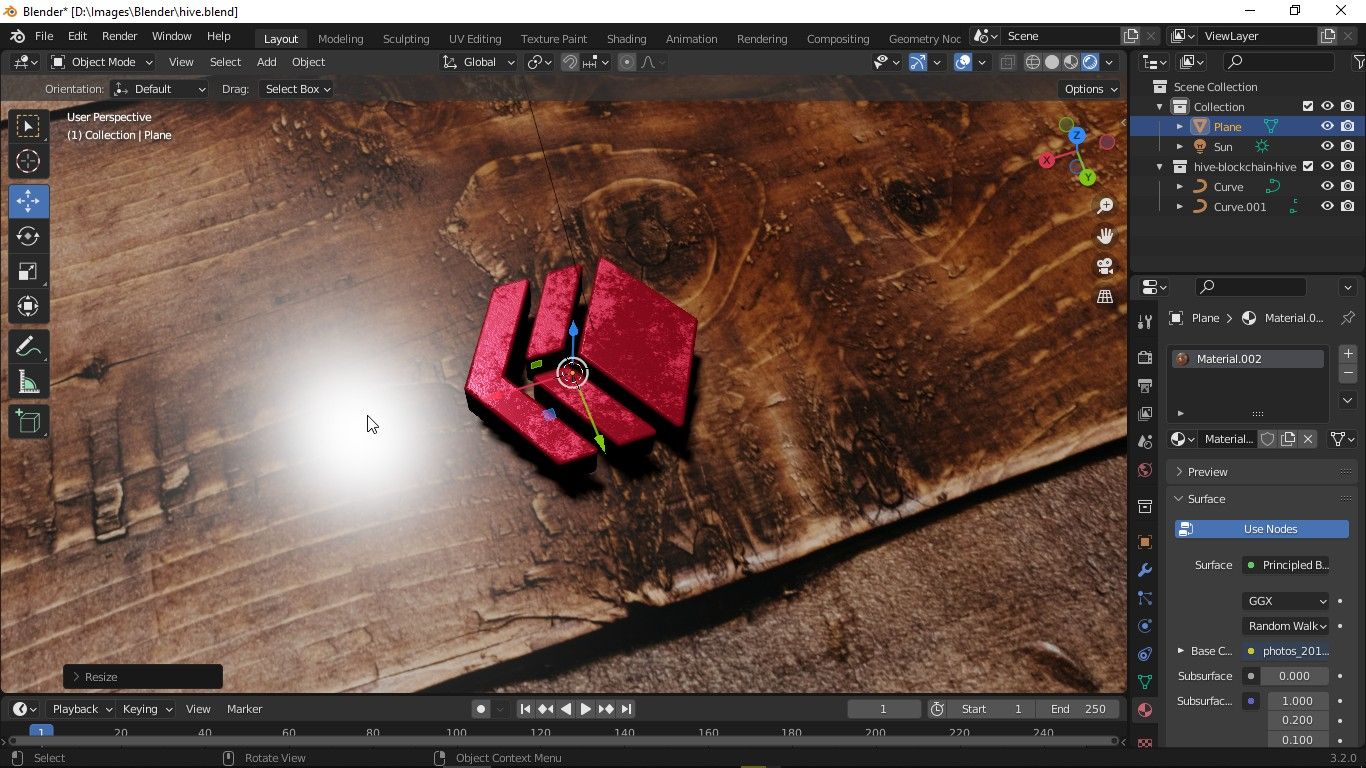Open the viewport Options dropdown

tap(1091, 89)
